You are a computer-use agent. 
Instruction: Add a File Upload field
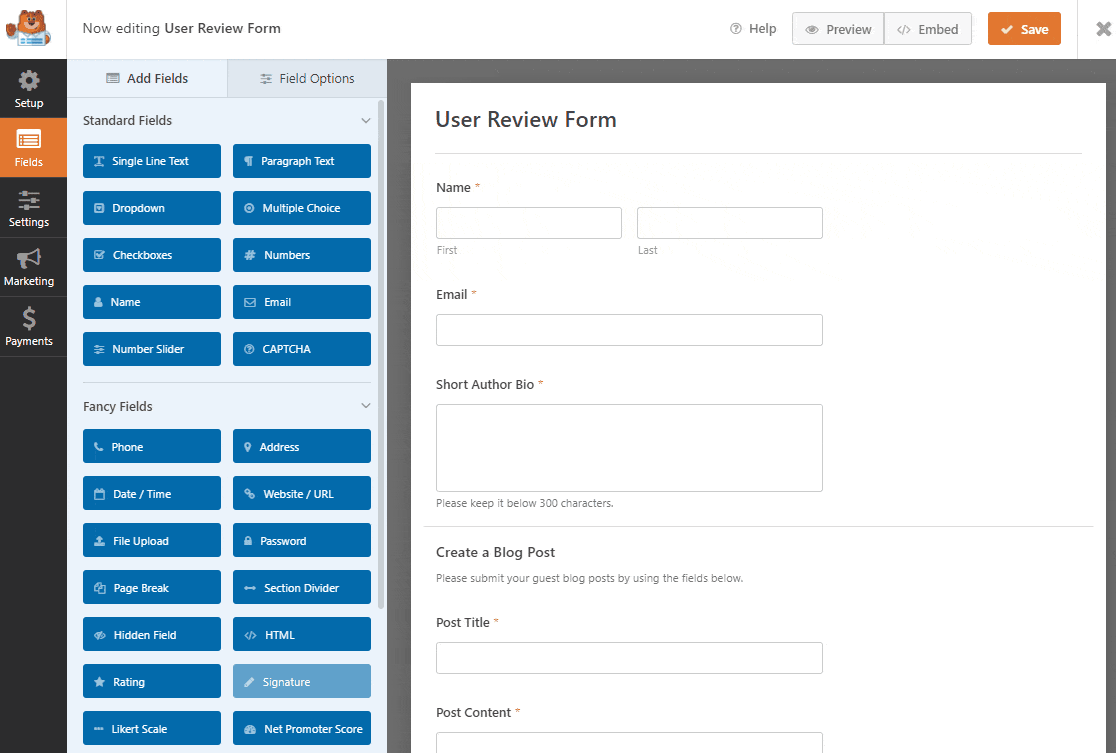click(152, 541)
